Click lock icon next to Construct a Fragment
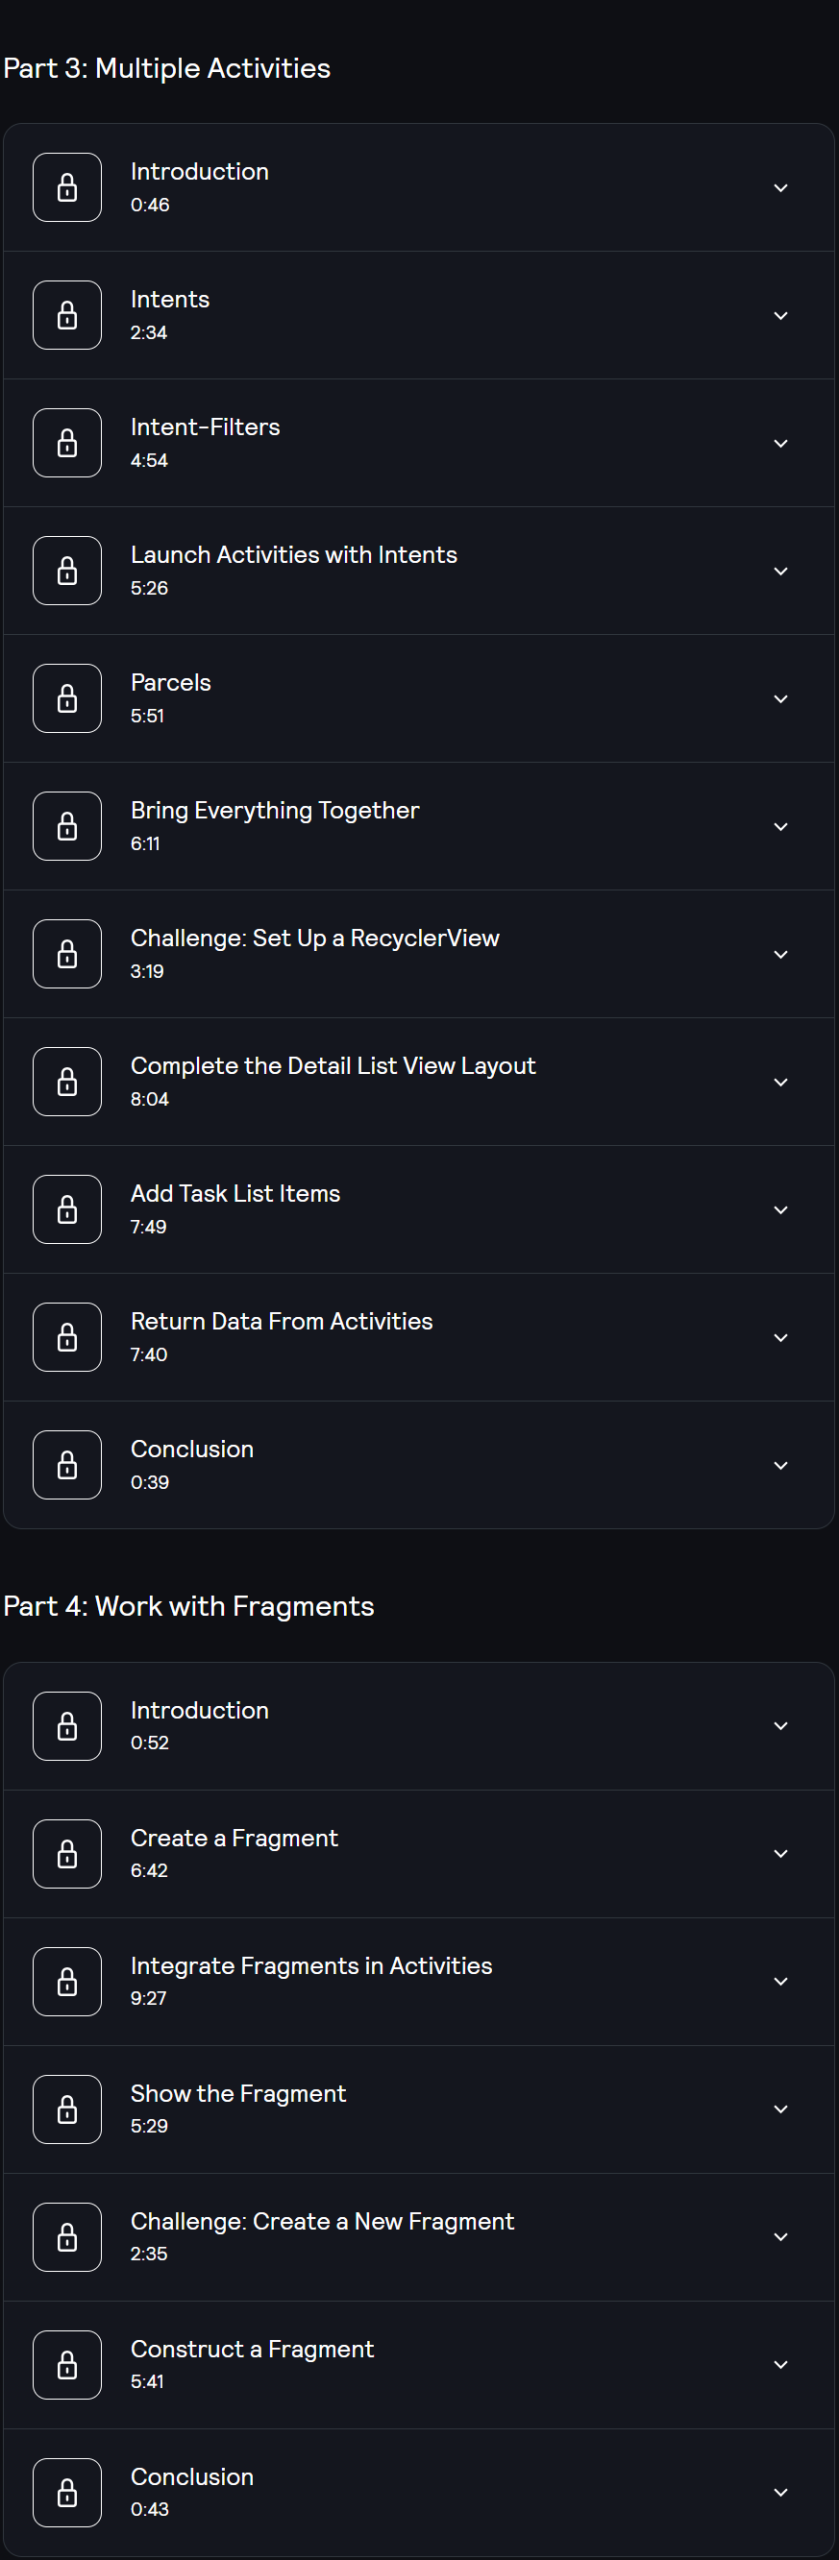Viewport: 839px width, 2560px height. pyautogui.click(x=67, y=2364)
